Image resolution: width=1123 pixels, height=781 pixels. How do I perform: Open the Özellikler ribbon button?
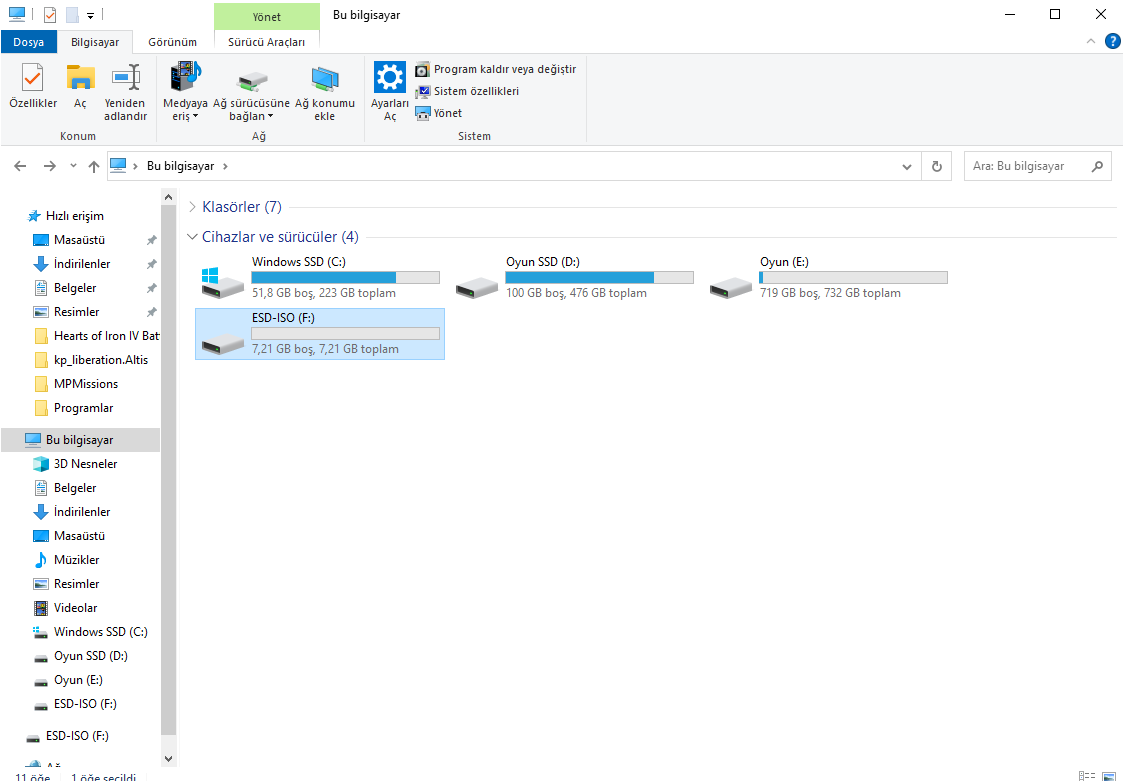[x=33, y=86]
